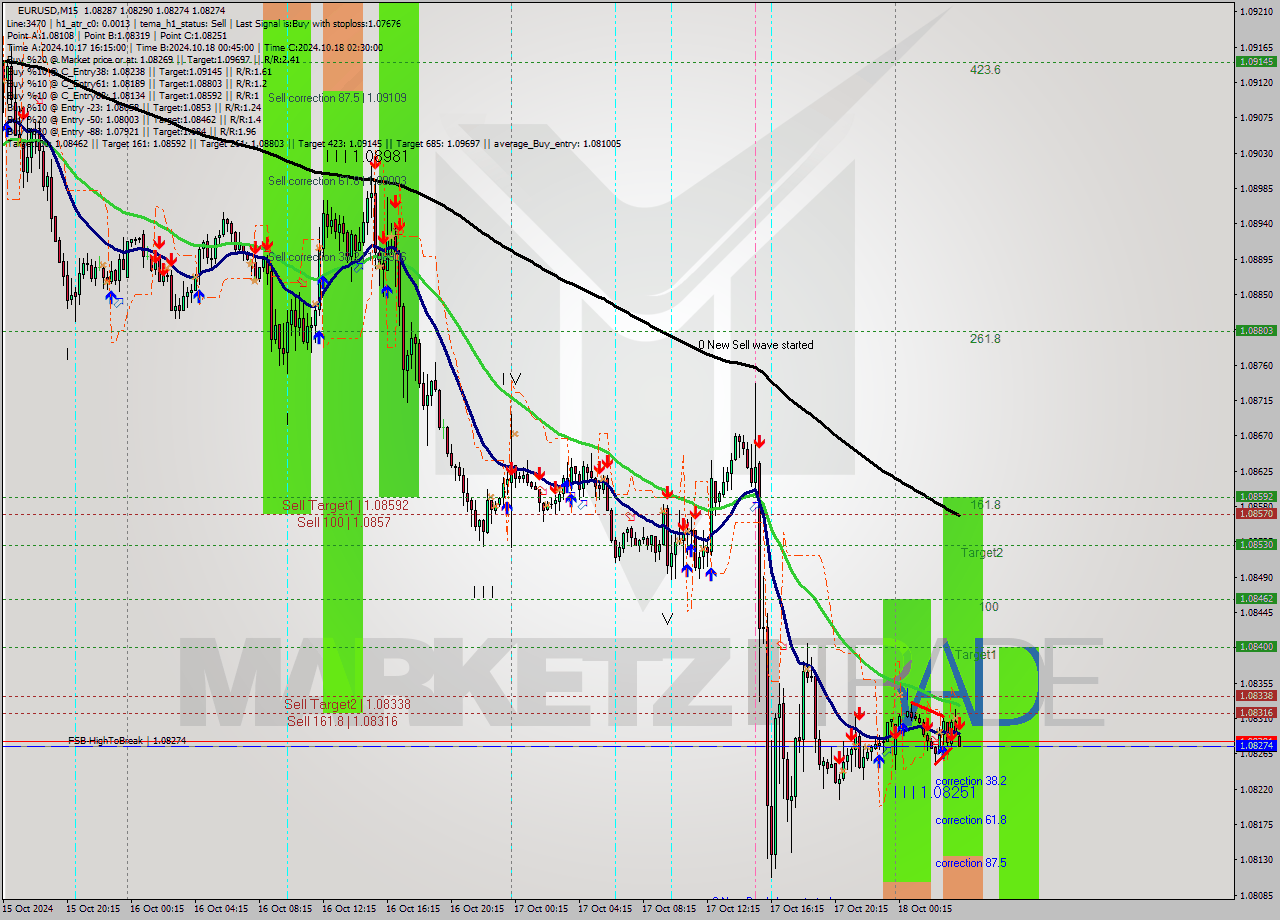Click the green 1.08803 price tag

click(x=1257, y=330)
